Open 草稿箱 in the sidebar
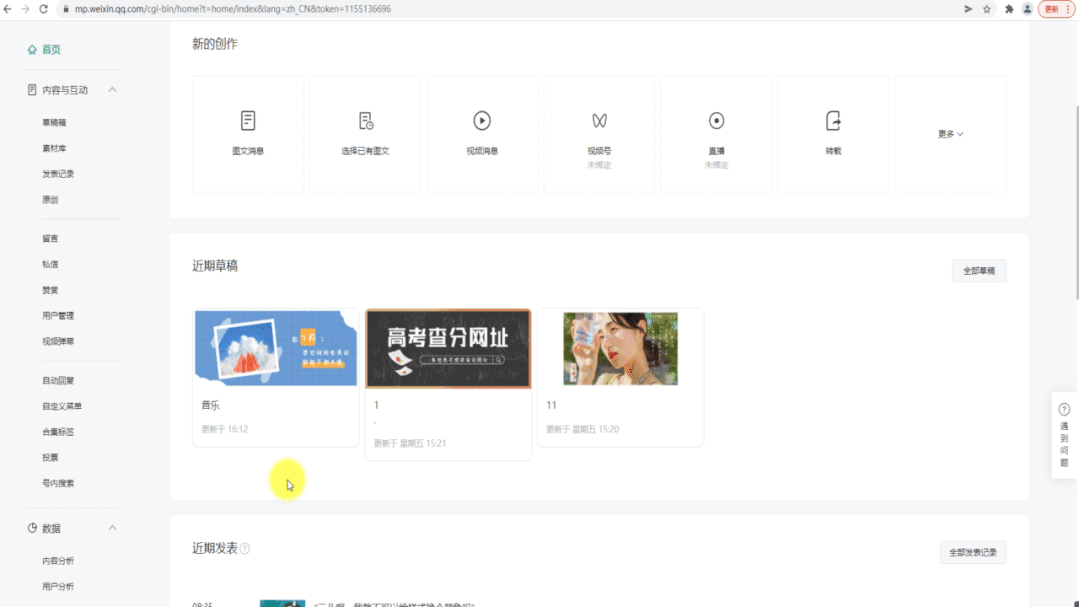This screenshot has height=607, width=1079. click(54, 123)
